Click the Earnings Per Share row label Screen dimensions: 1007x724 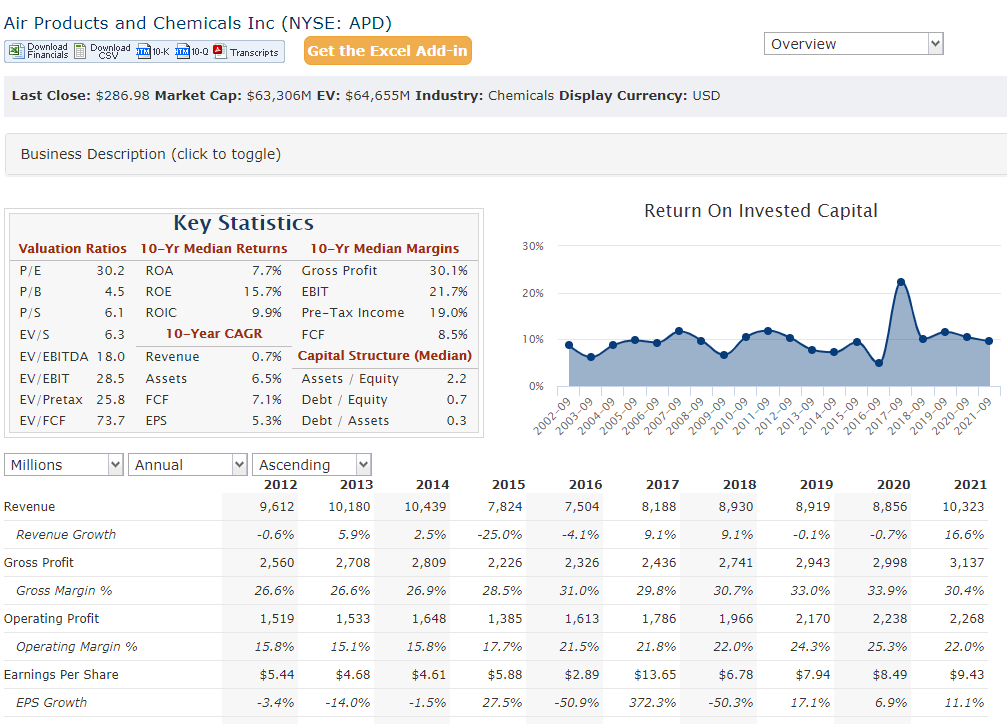point(61,675)
